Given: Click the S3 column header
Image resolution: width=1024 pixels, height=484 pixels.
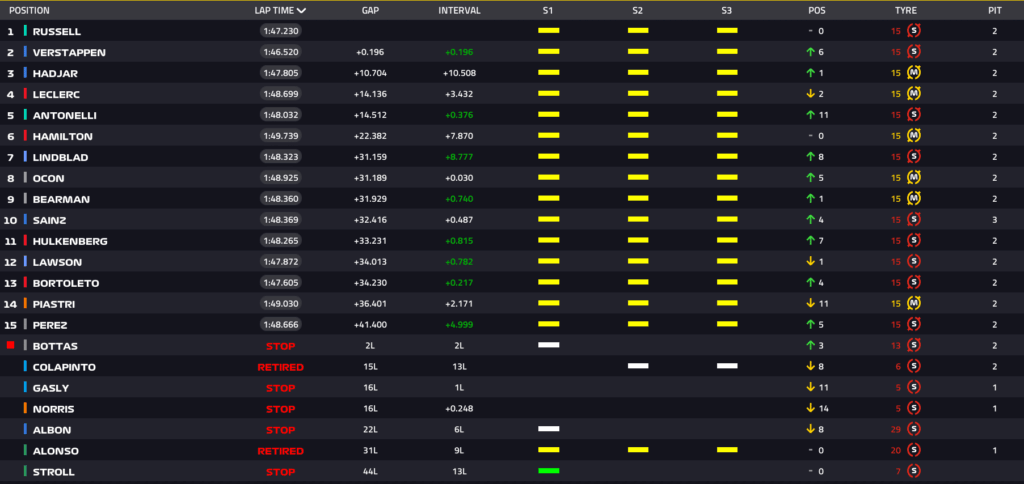Looking at the screenshot, I should 727,10.
